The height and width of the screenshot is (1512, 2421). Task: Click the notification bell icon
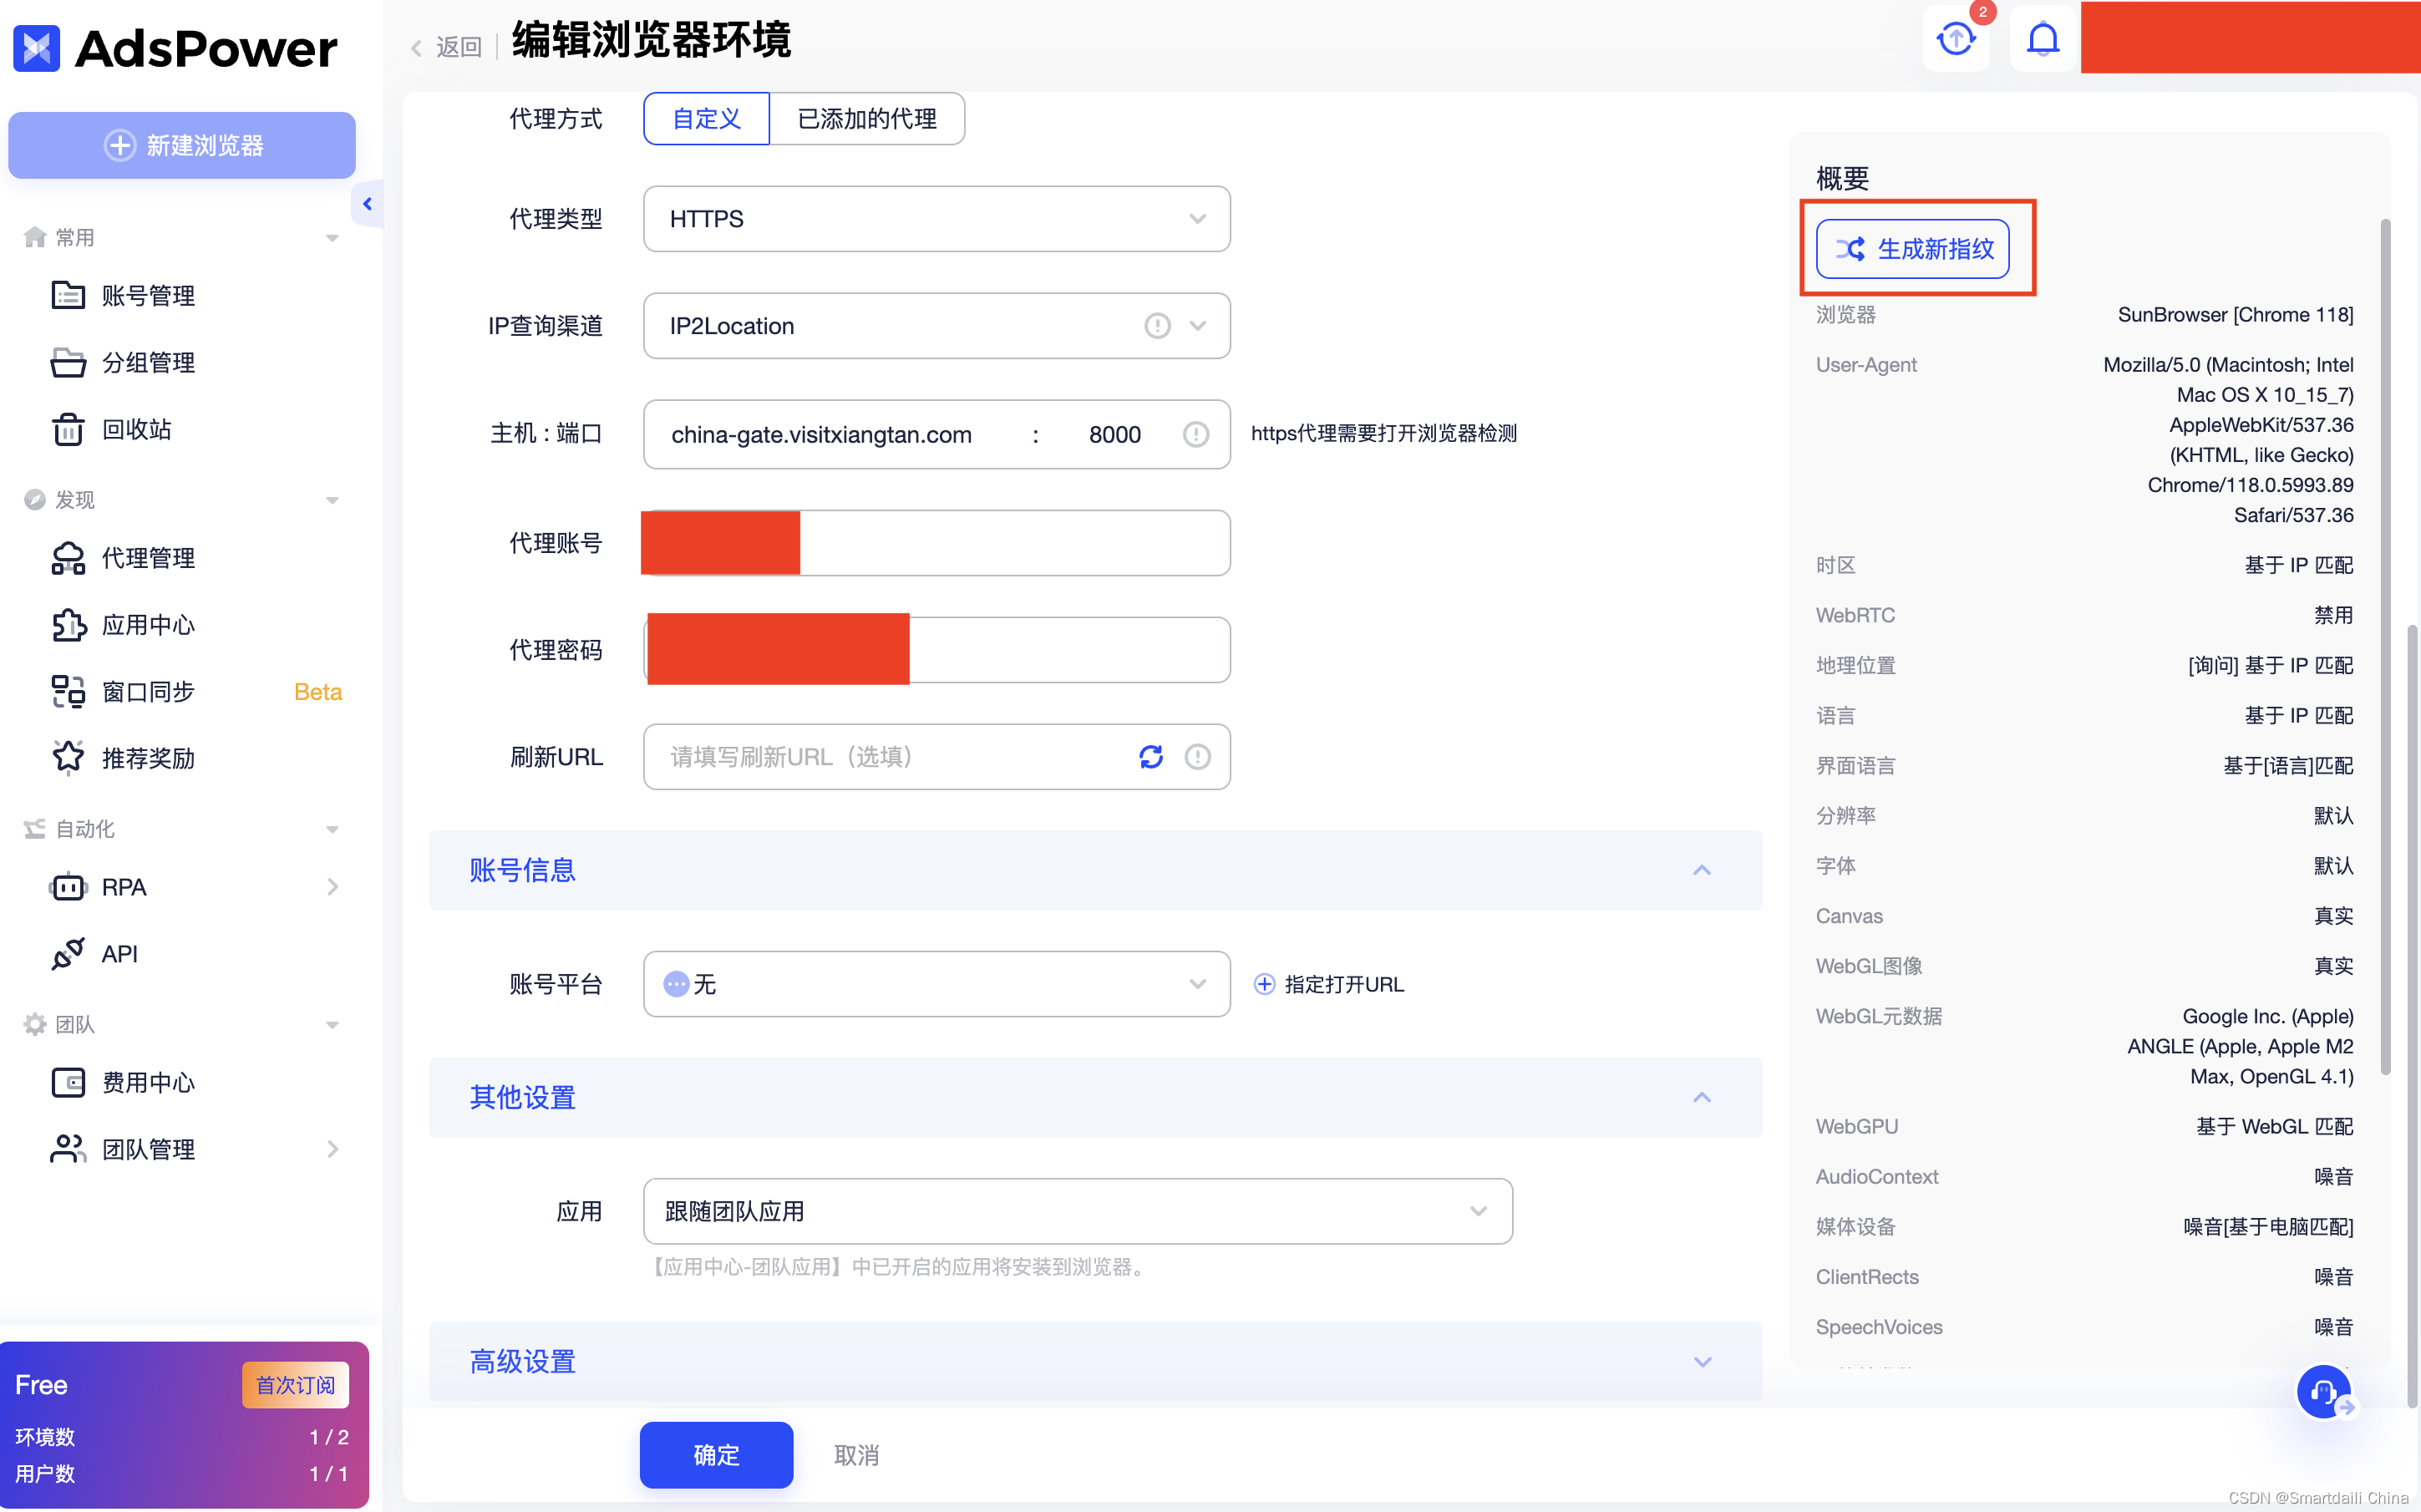[x=2042, y=40]
